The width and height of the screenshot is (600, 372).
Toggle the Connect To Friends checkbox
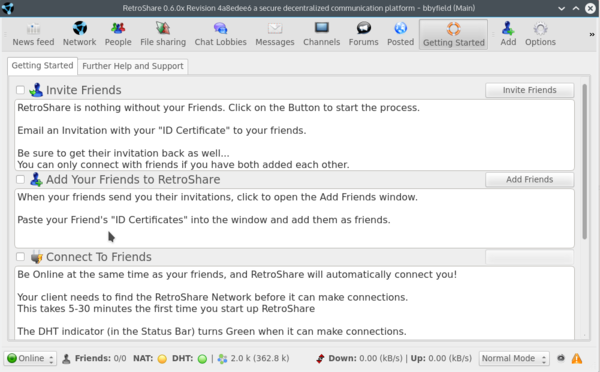pos(21,257)
